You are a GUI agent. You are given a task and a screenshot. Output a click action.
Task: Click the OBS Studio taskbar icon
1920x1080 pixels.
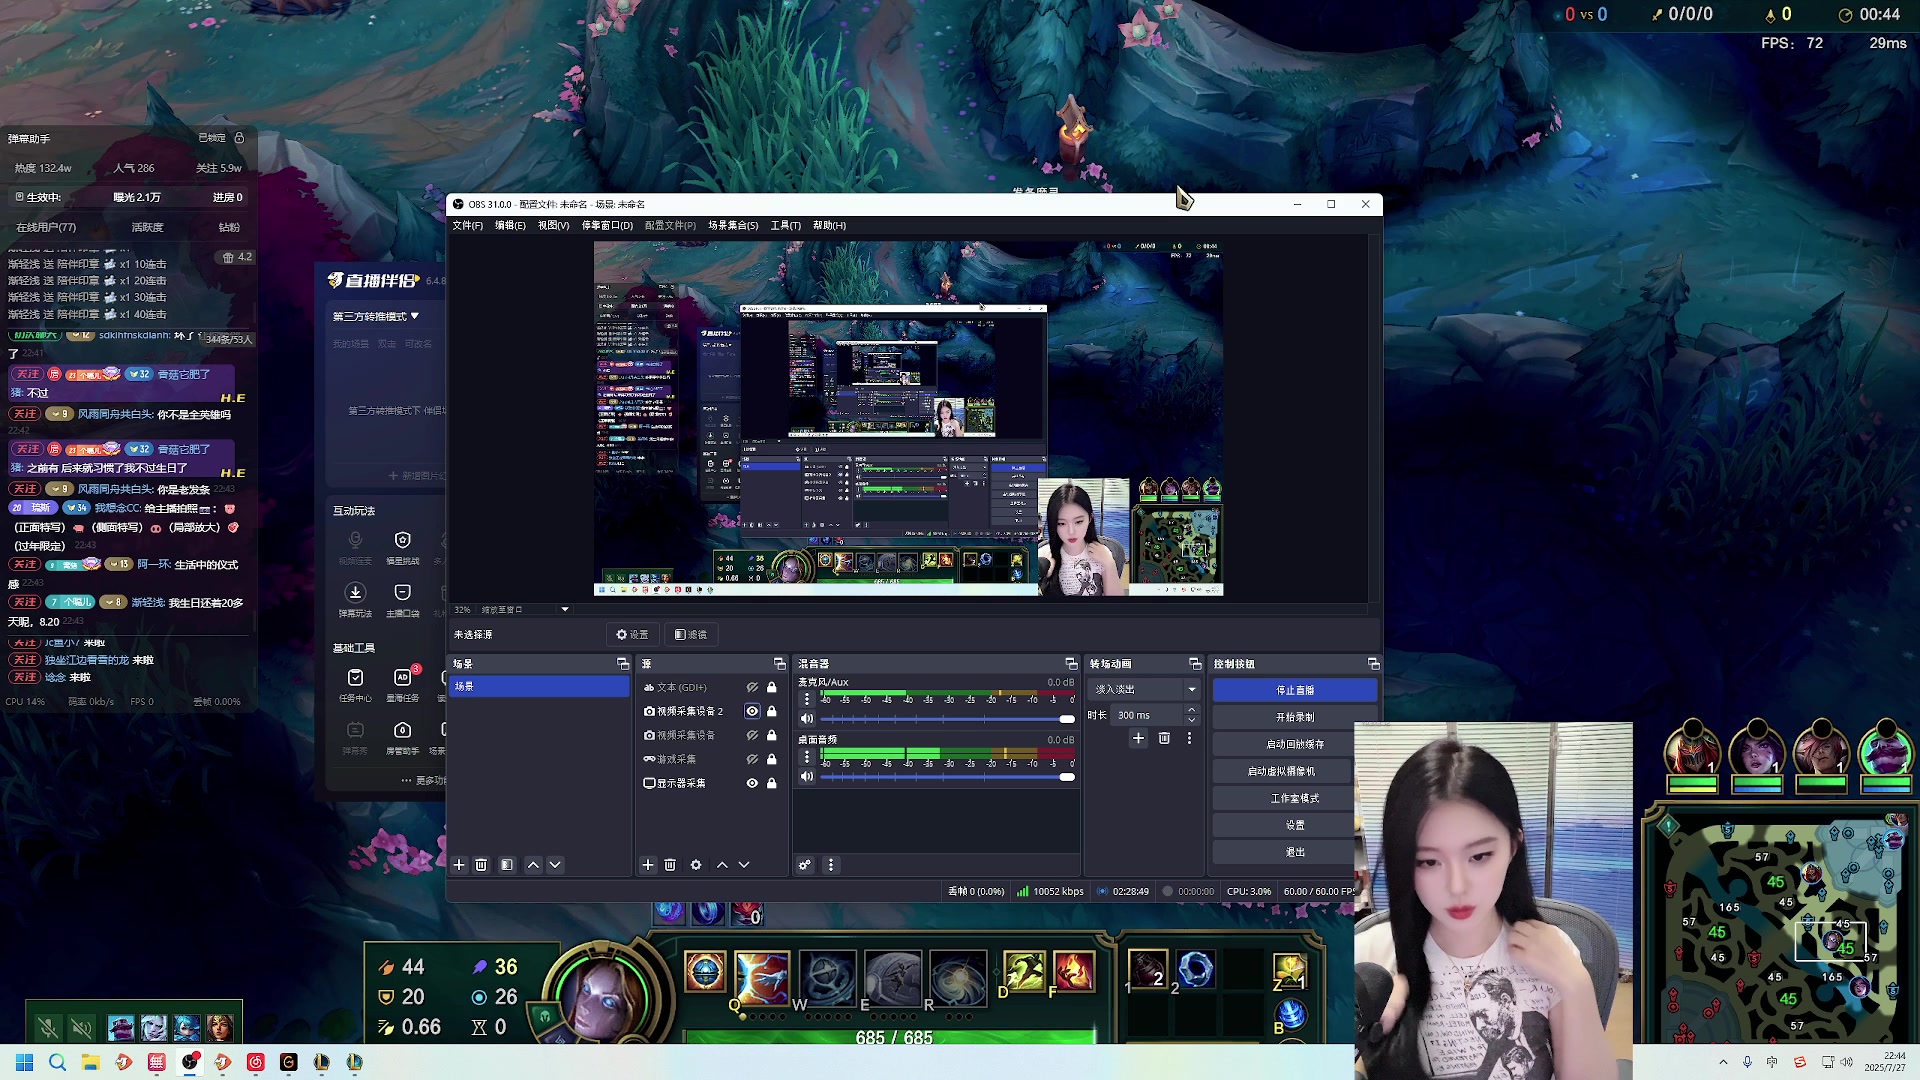coord(189,1062)
